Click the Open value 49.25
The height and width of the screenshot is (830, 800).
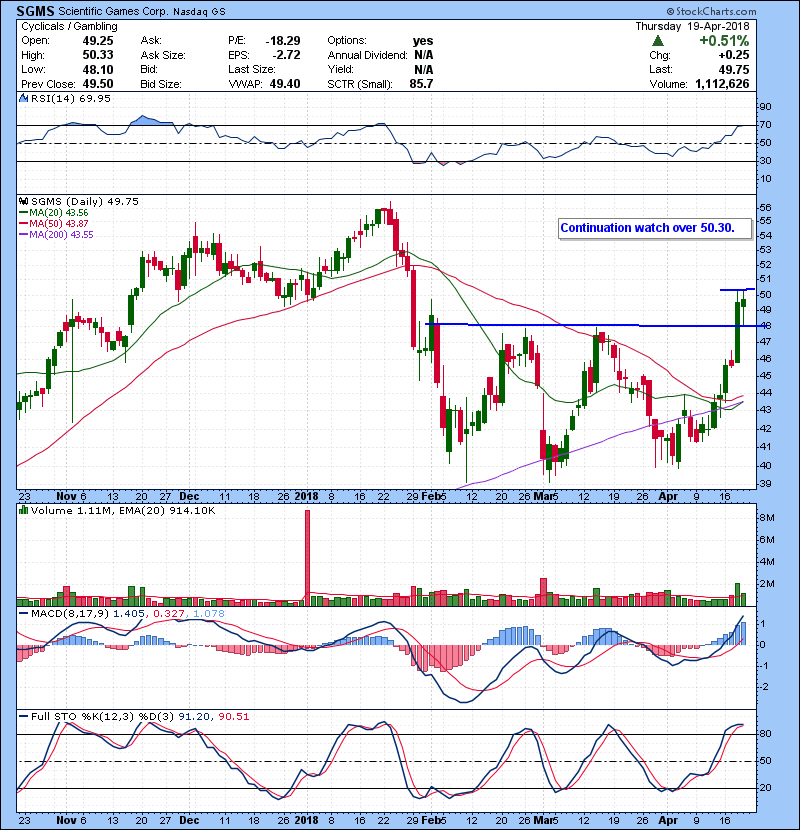[98, 41]
